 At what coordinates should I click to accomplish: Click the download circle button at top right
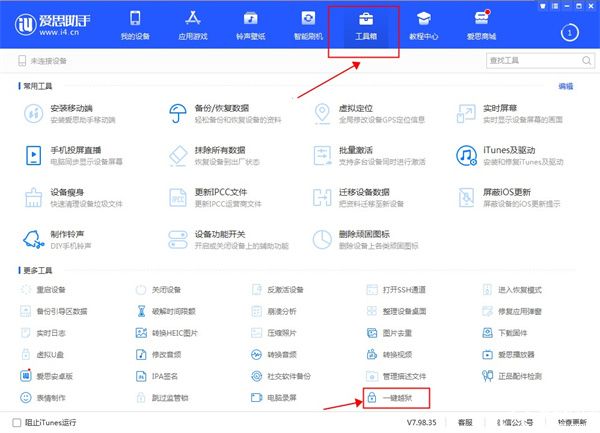tap(568, 32)
